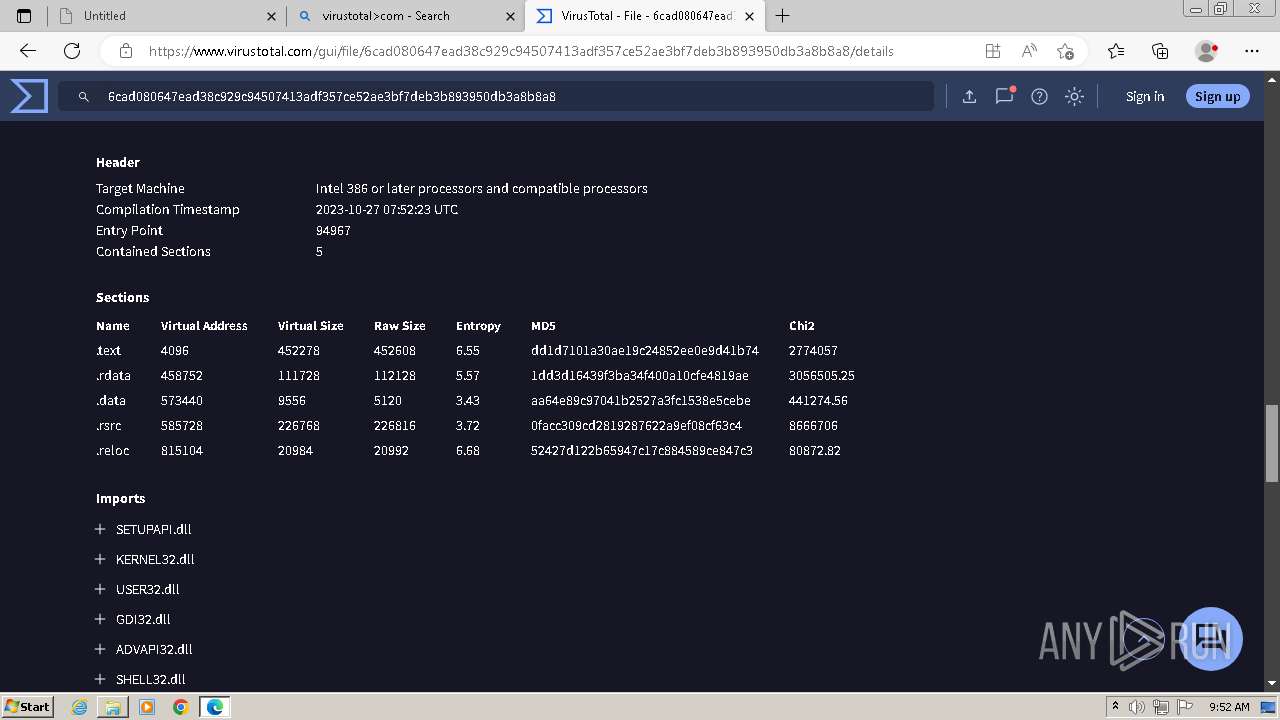Open the upload file icon
This screenshot has height=720, width=1280.
point(969,96)
